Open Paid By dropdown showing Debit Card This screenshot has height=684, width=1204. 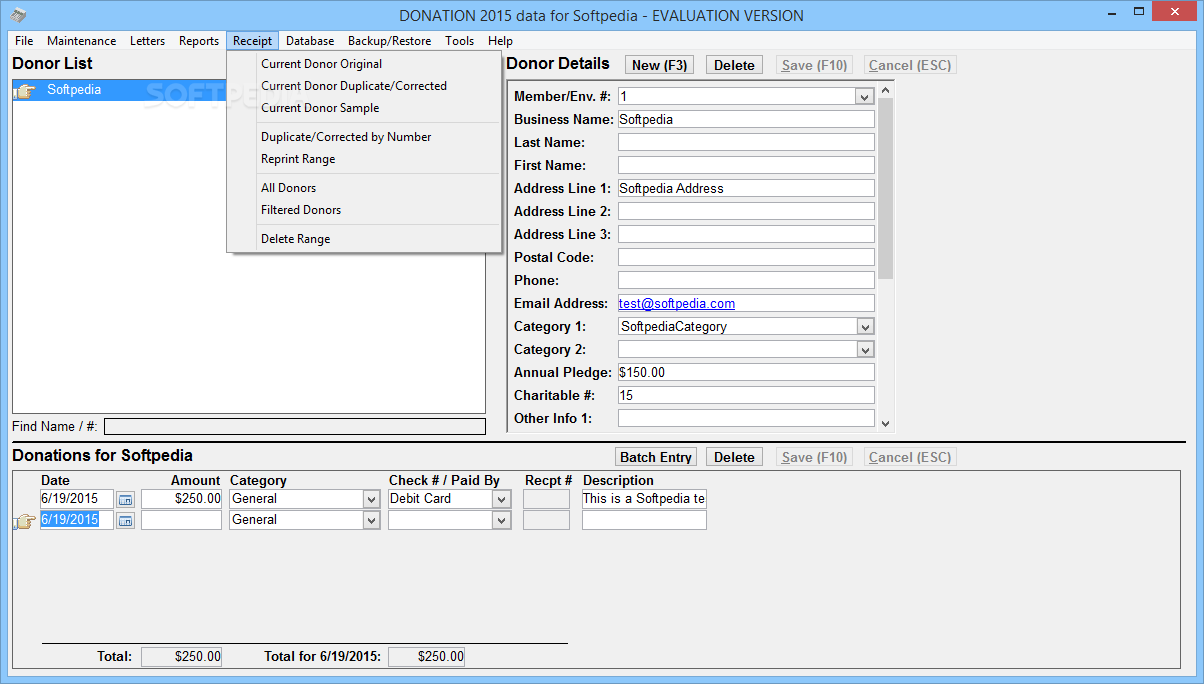502,499
